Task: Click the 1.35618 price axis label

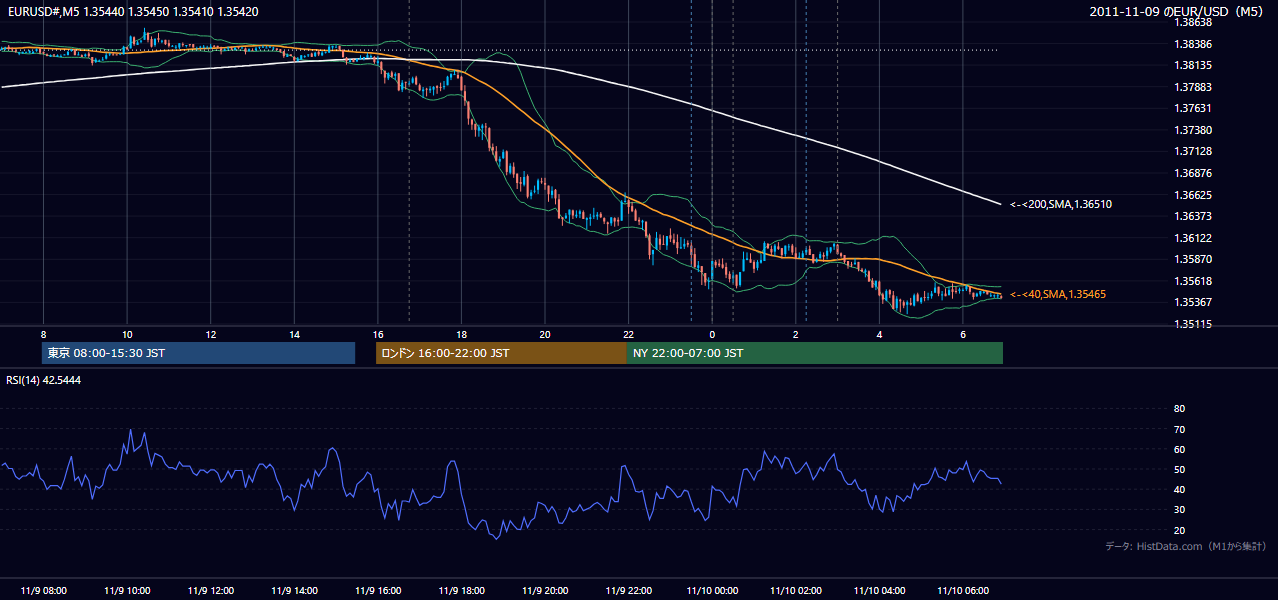Action: pos(1193,281)
